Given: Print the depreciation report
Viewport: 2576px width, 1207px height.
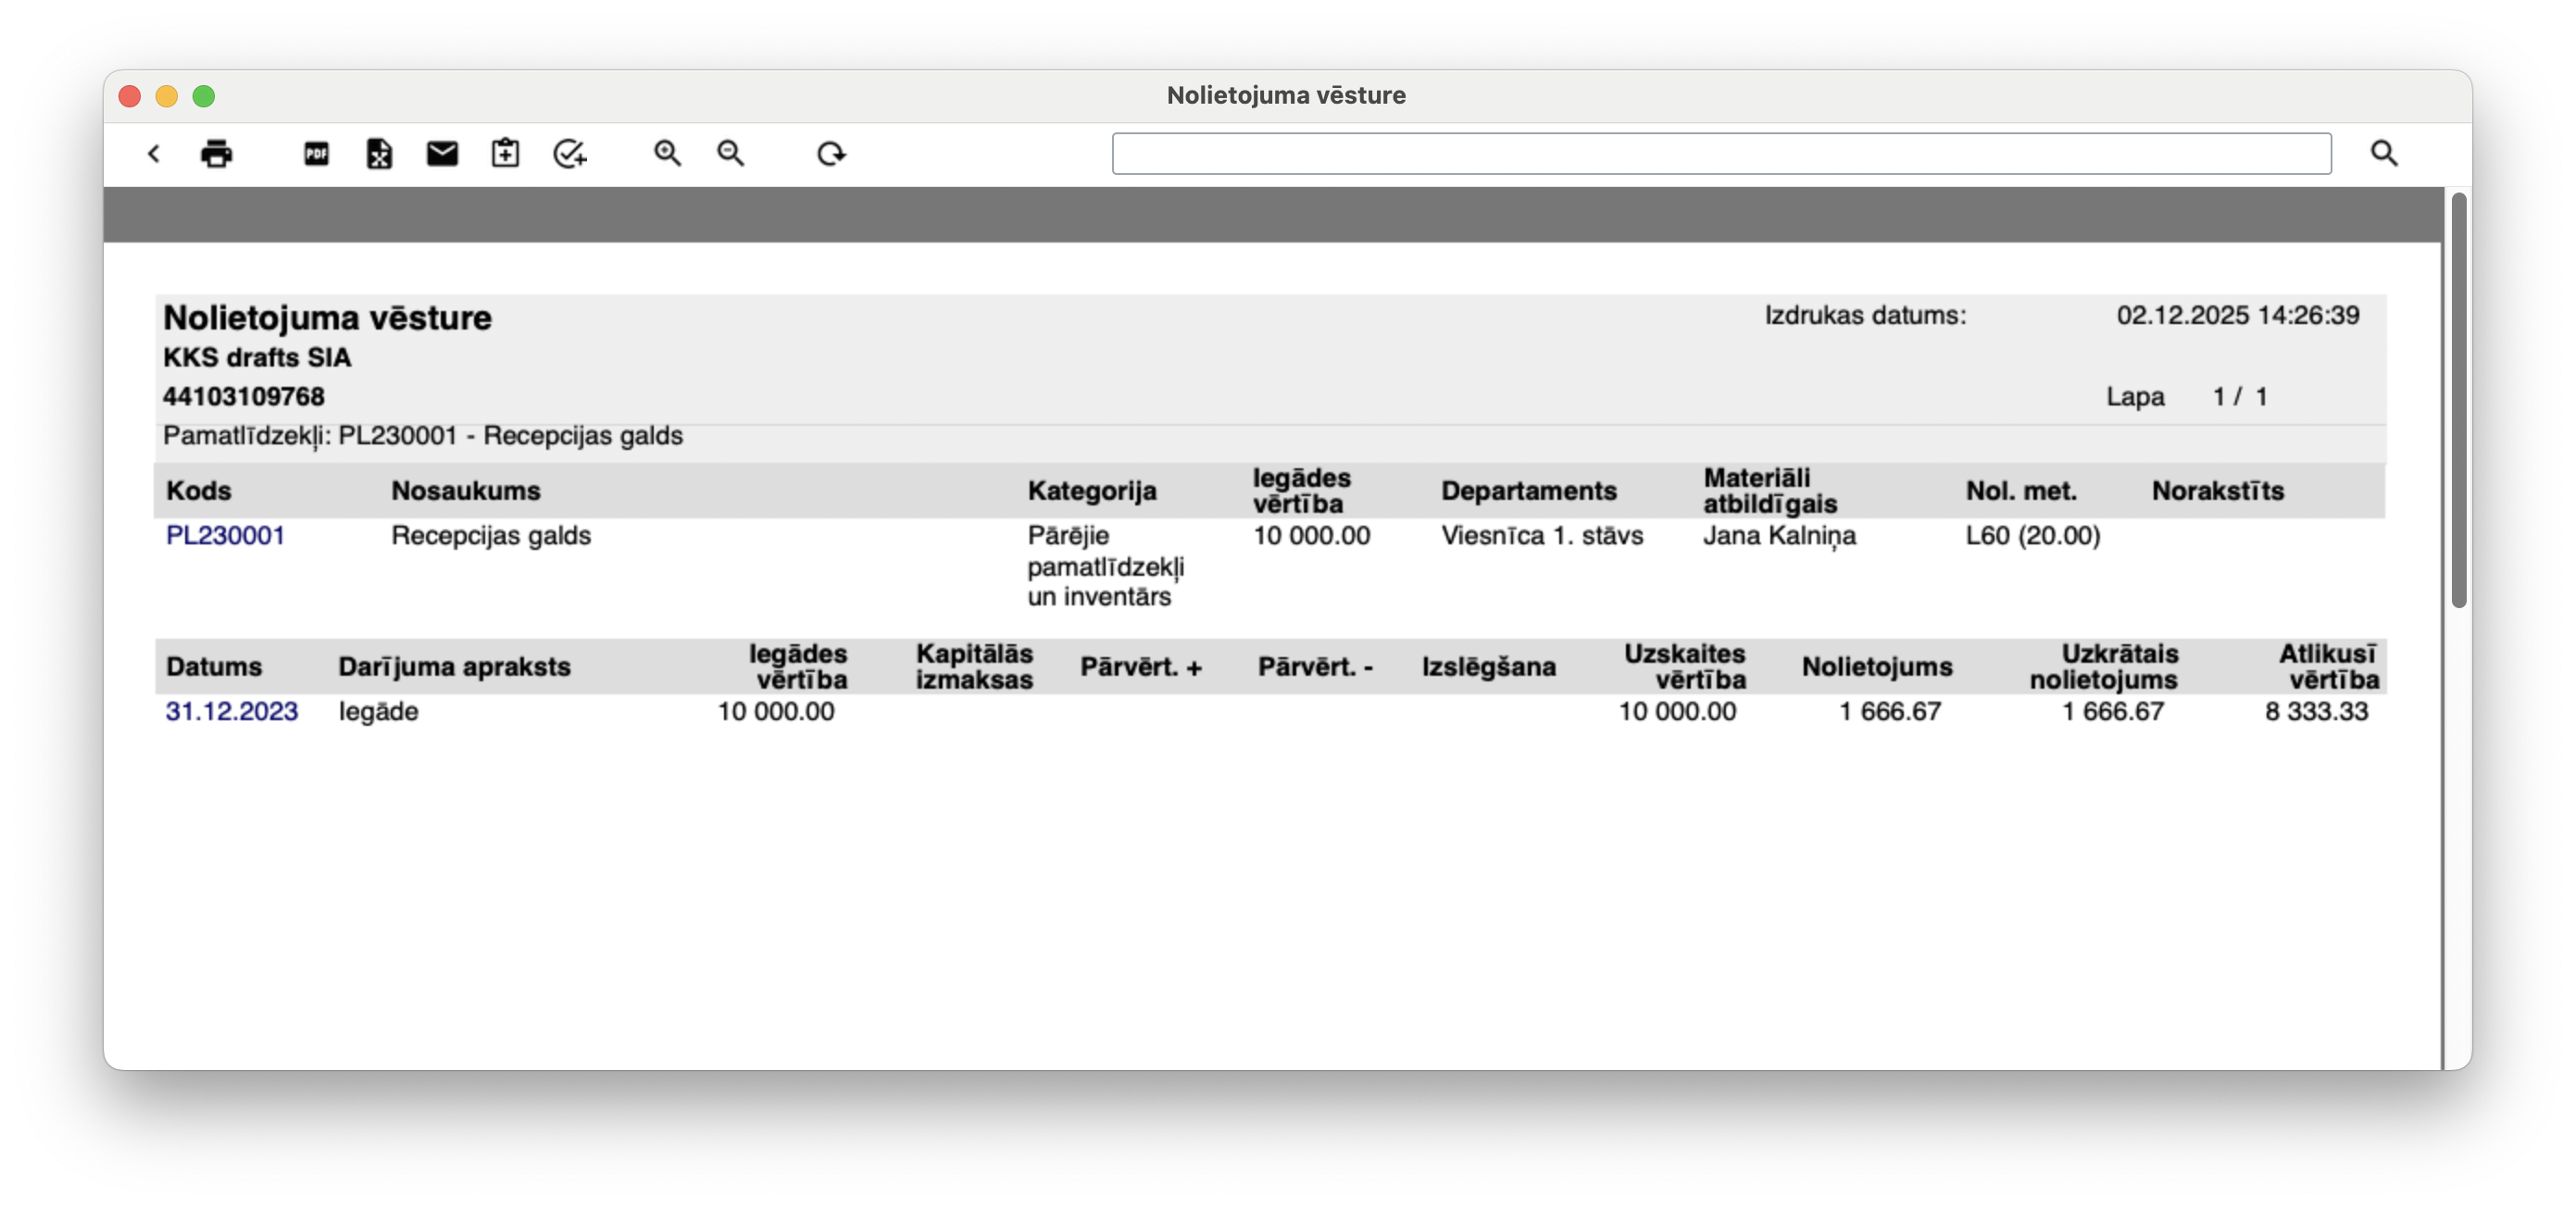Looking at the screenshot, I should pos(216,153).
